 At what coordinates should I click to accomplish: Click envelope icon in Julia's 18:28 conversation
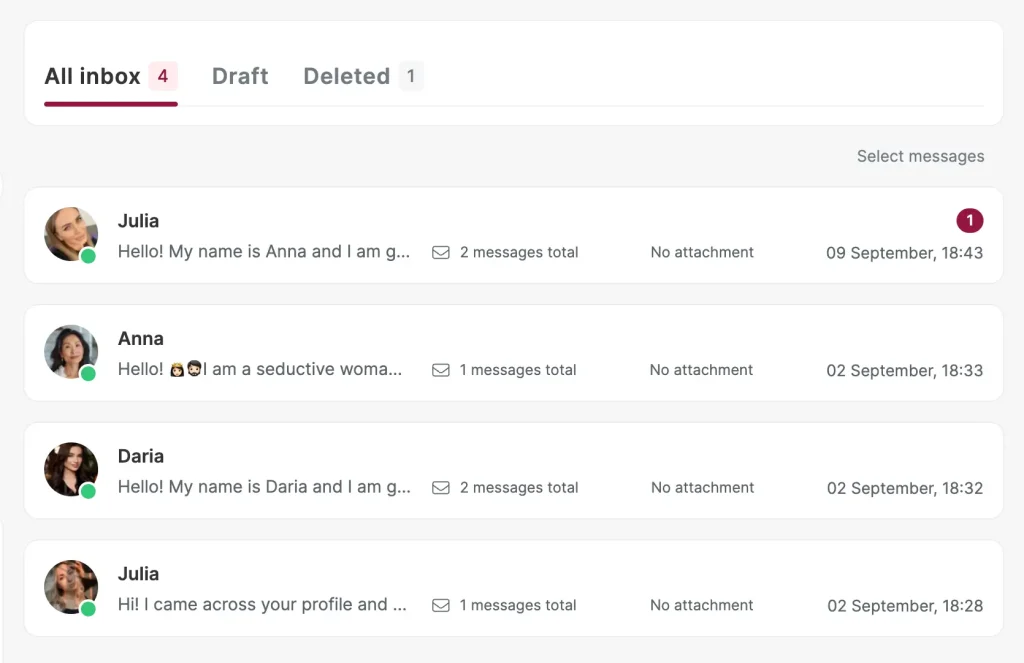click(x=441, y=605)
